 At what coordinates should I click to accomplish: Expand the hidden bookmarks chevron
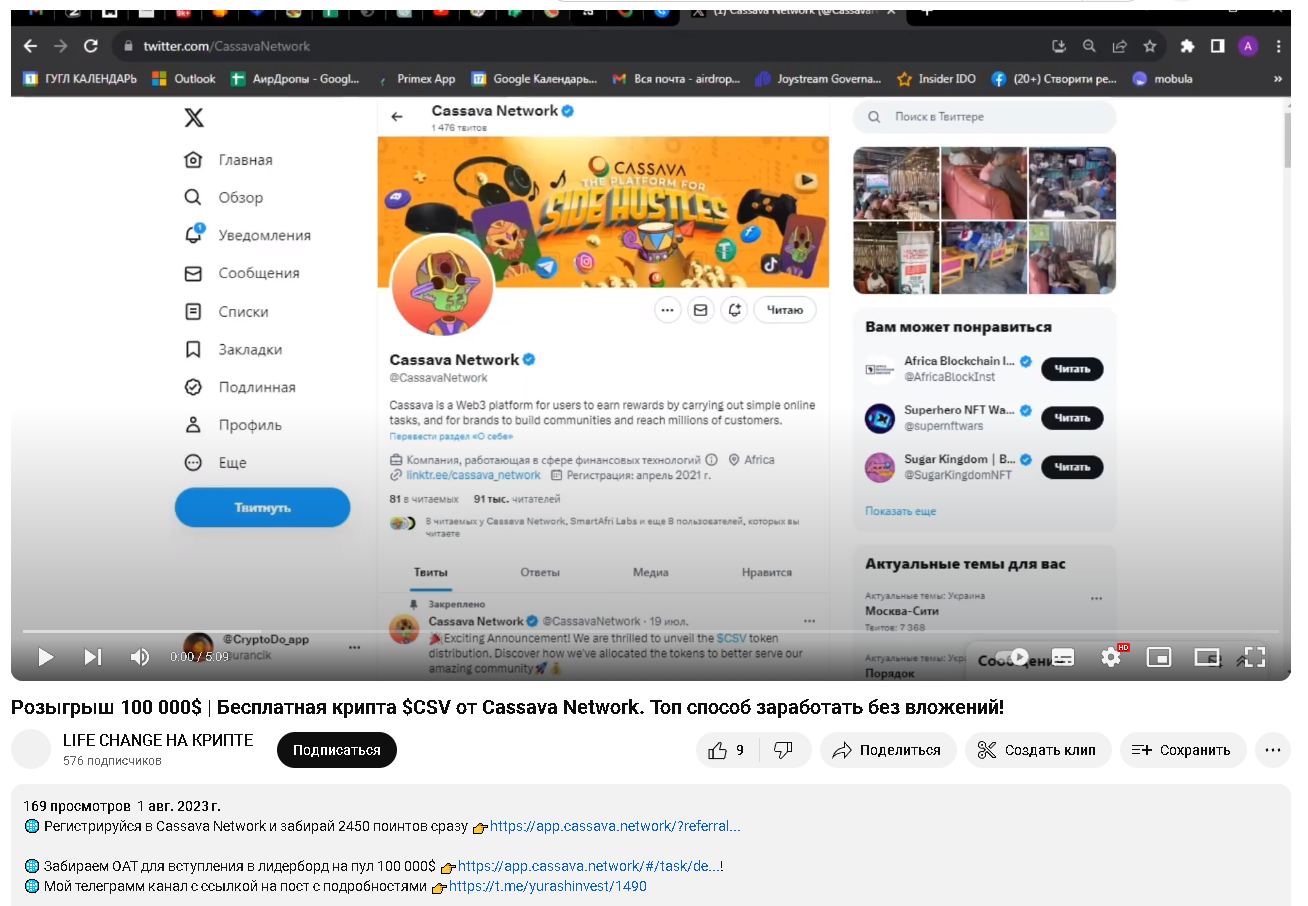[x=1277, y=79]
